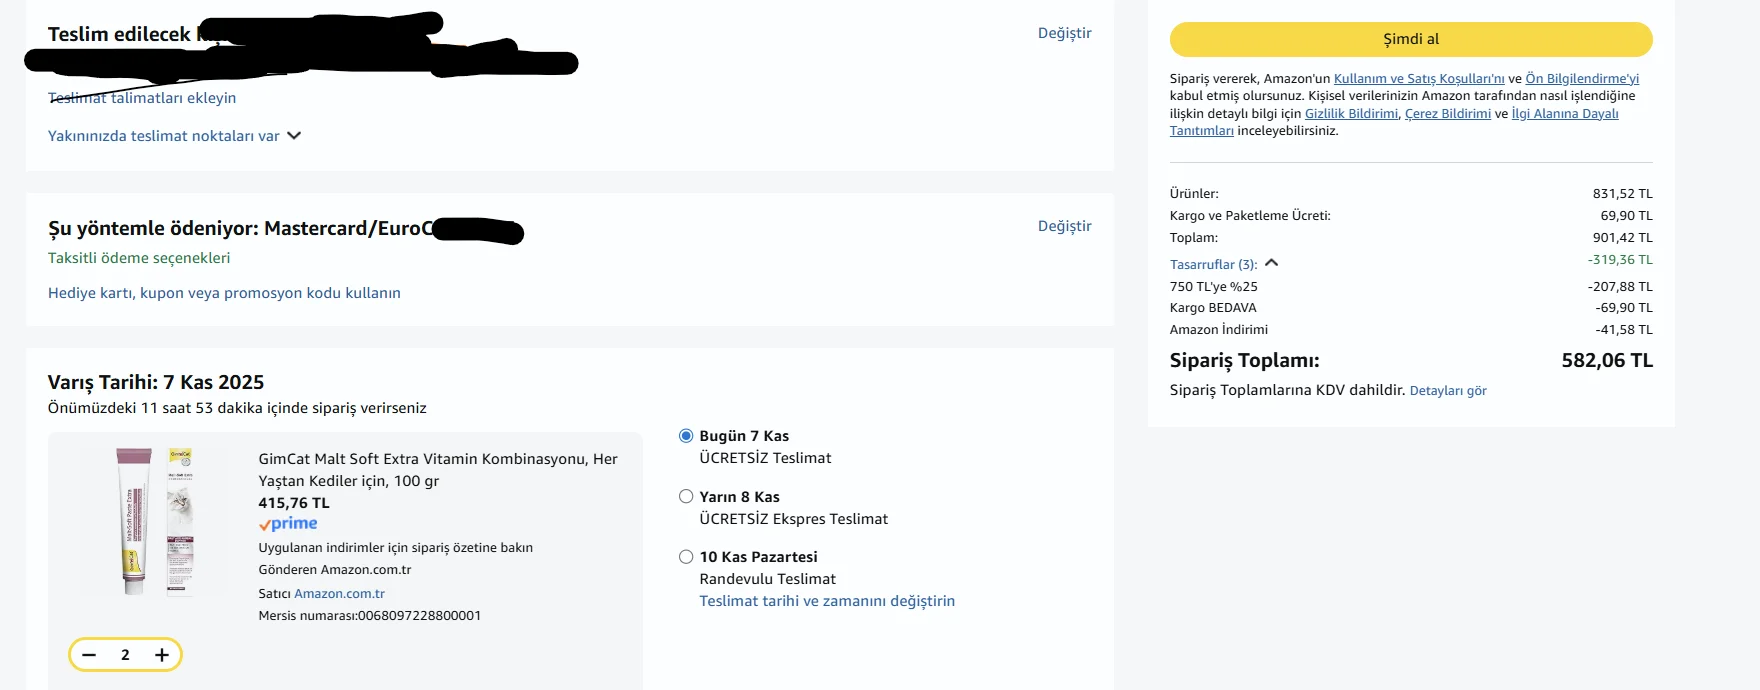The width and height of the screenshot is (1760, 690).
Task: Change the payment method via Değiştir
Action: (1064, 226)
